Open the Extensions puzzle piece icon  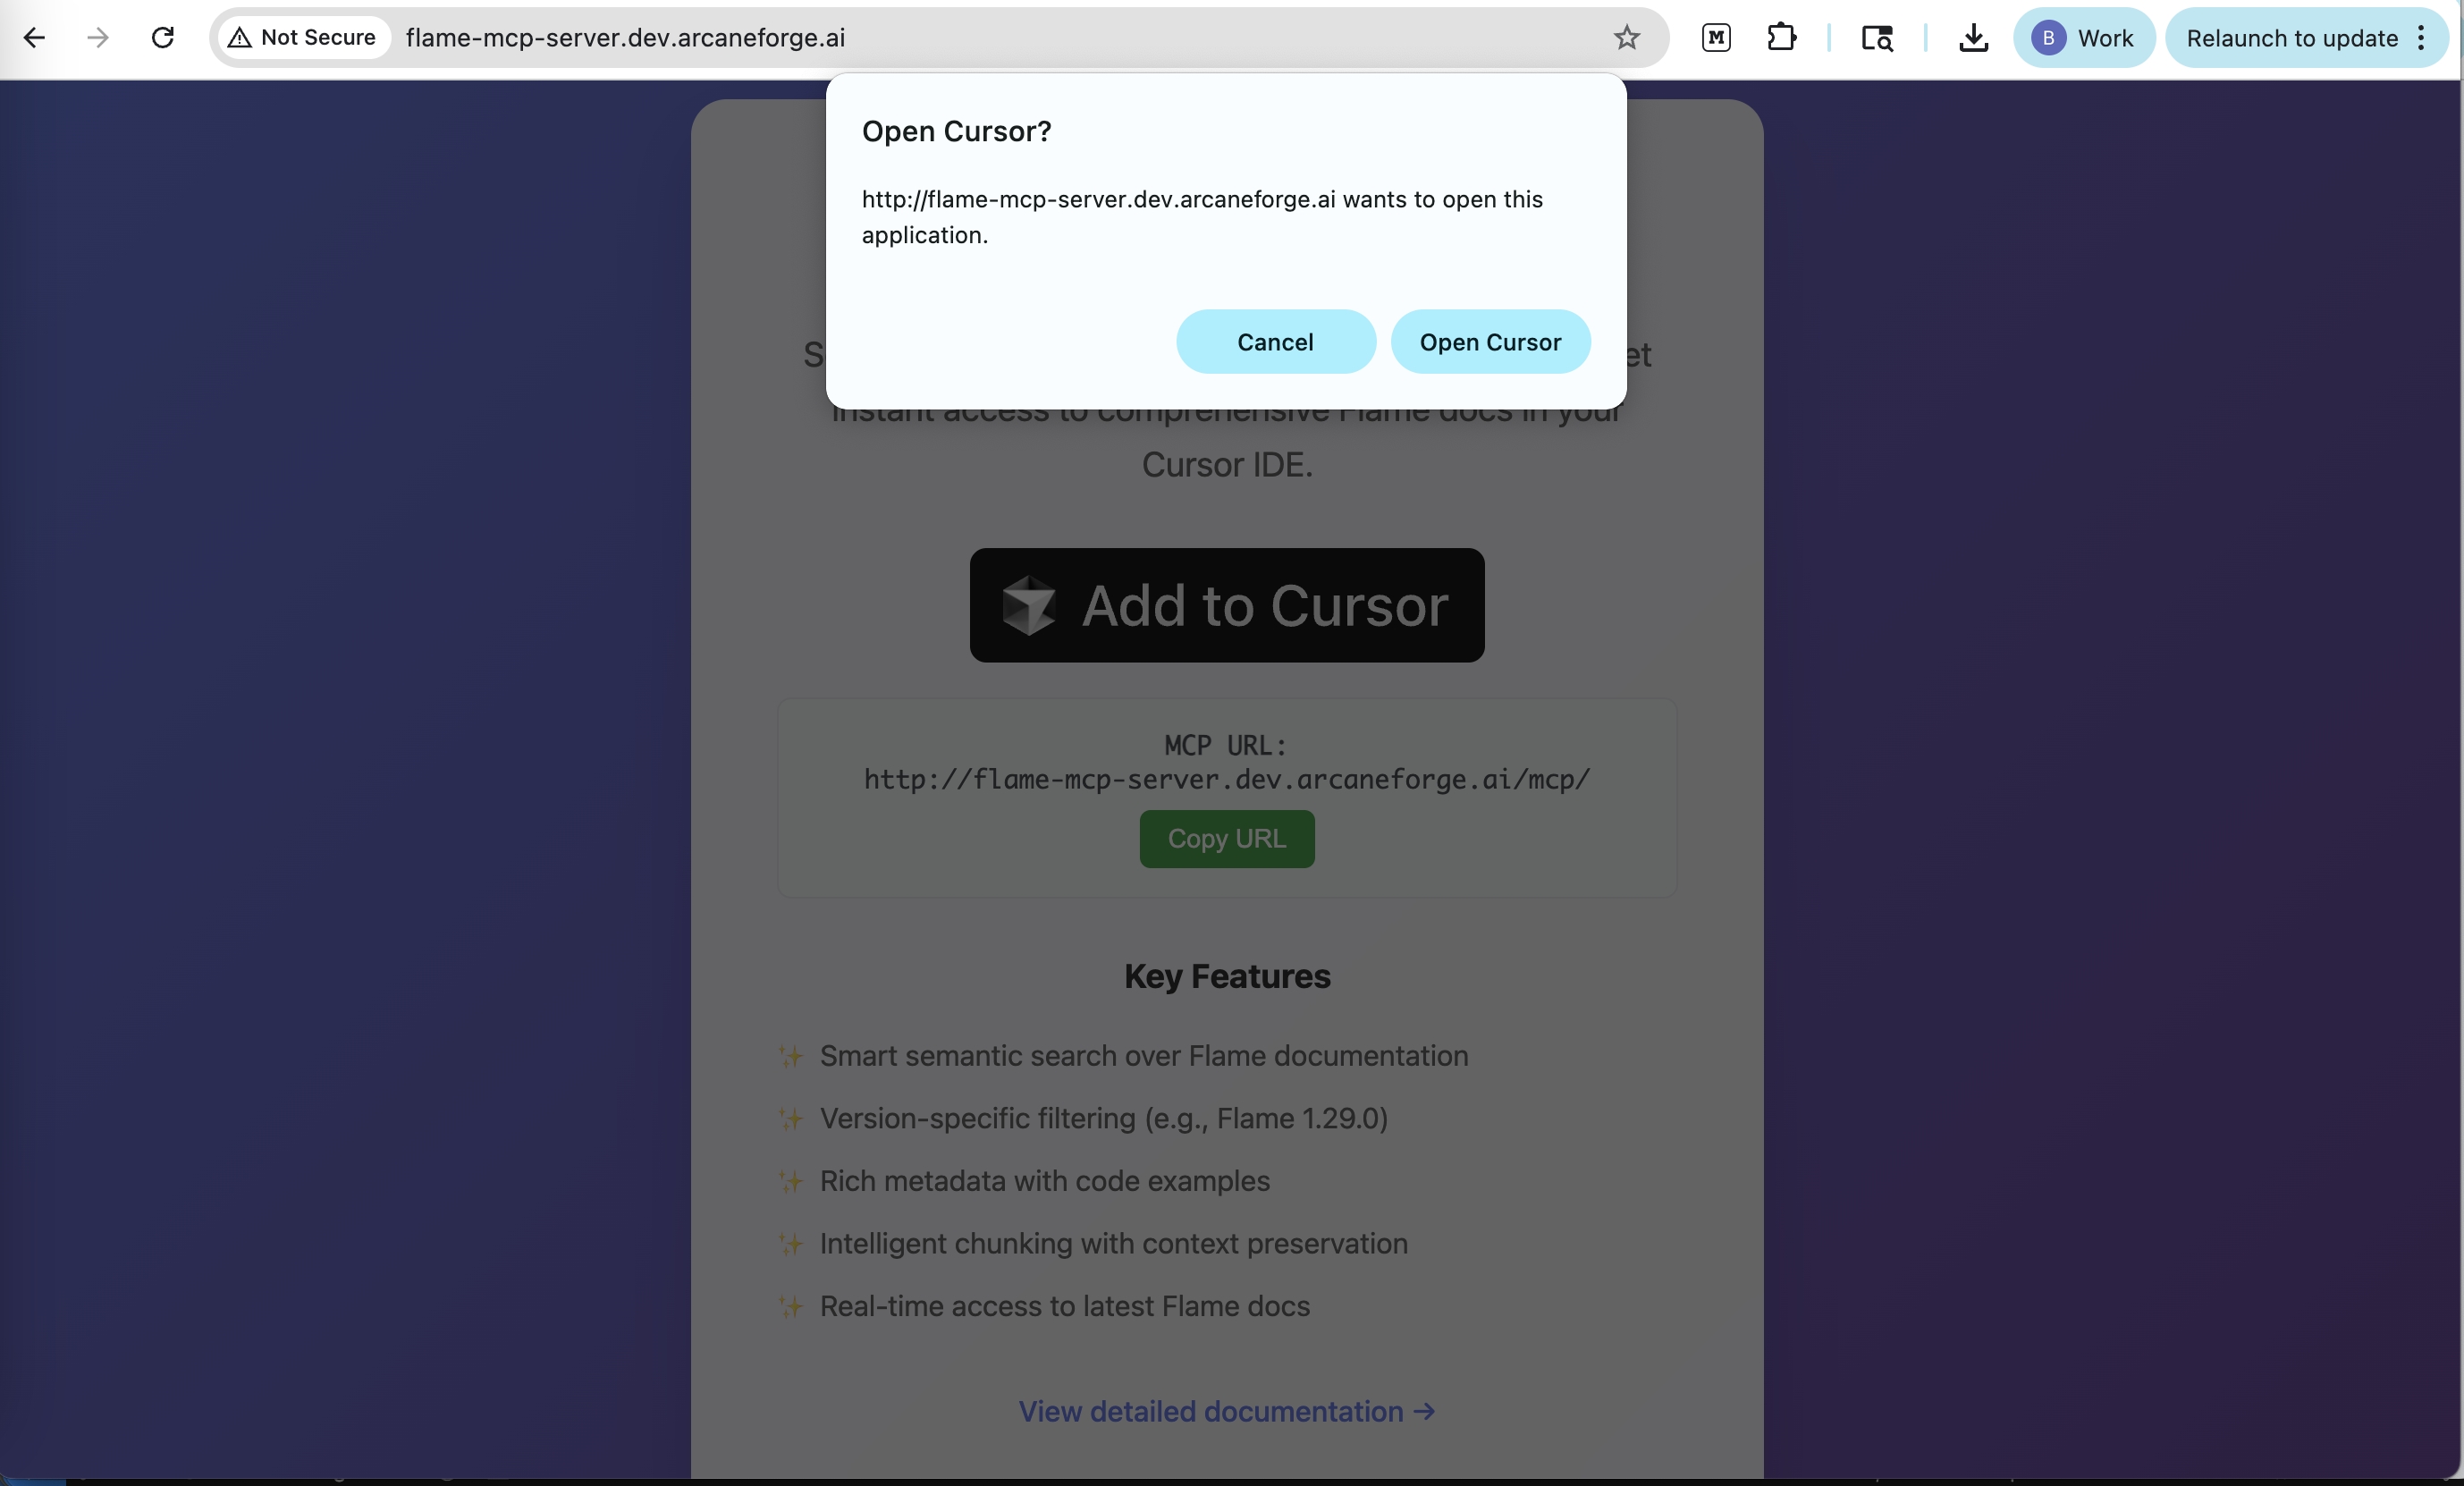tap(1782, 38)
